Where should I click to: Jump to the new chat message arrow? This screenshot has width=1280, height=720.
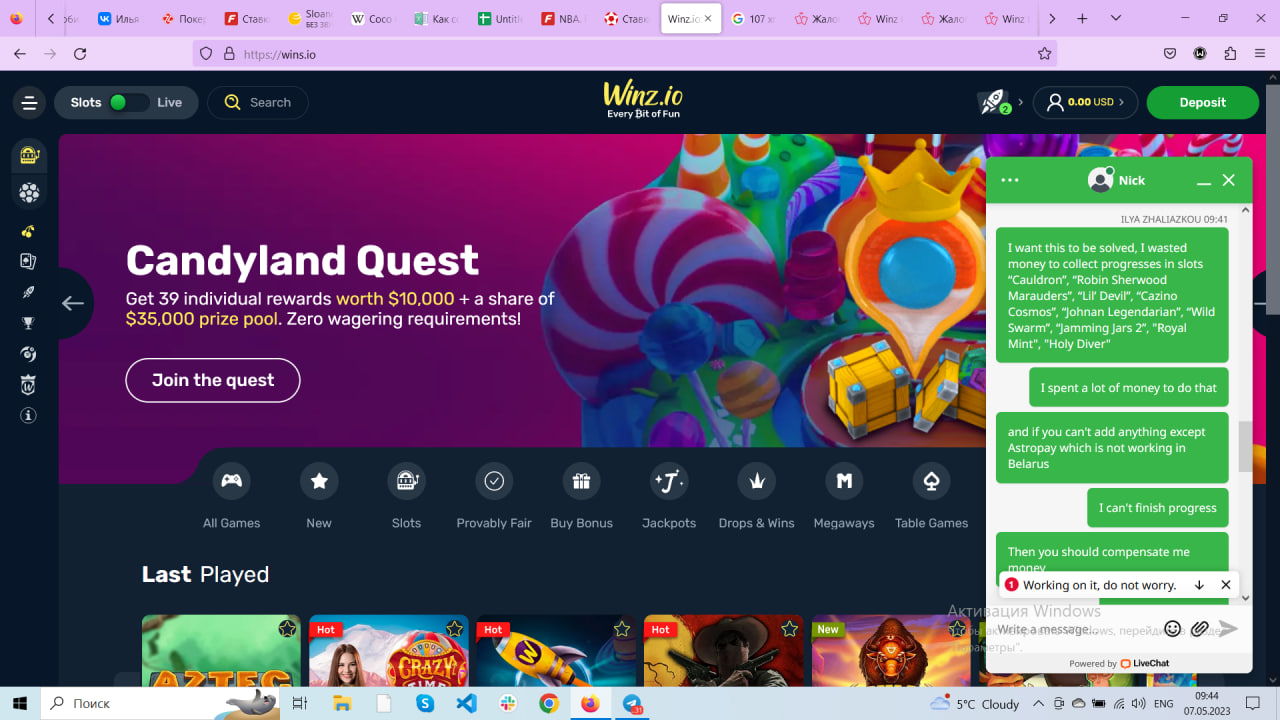1199,585
